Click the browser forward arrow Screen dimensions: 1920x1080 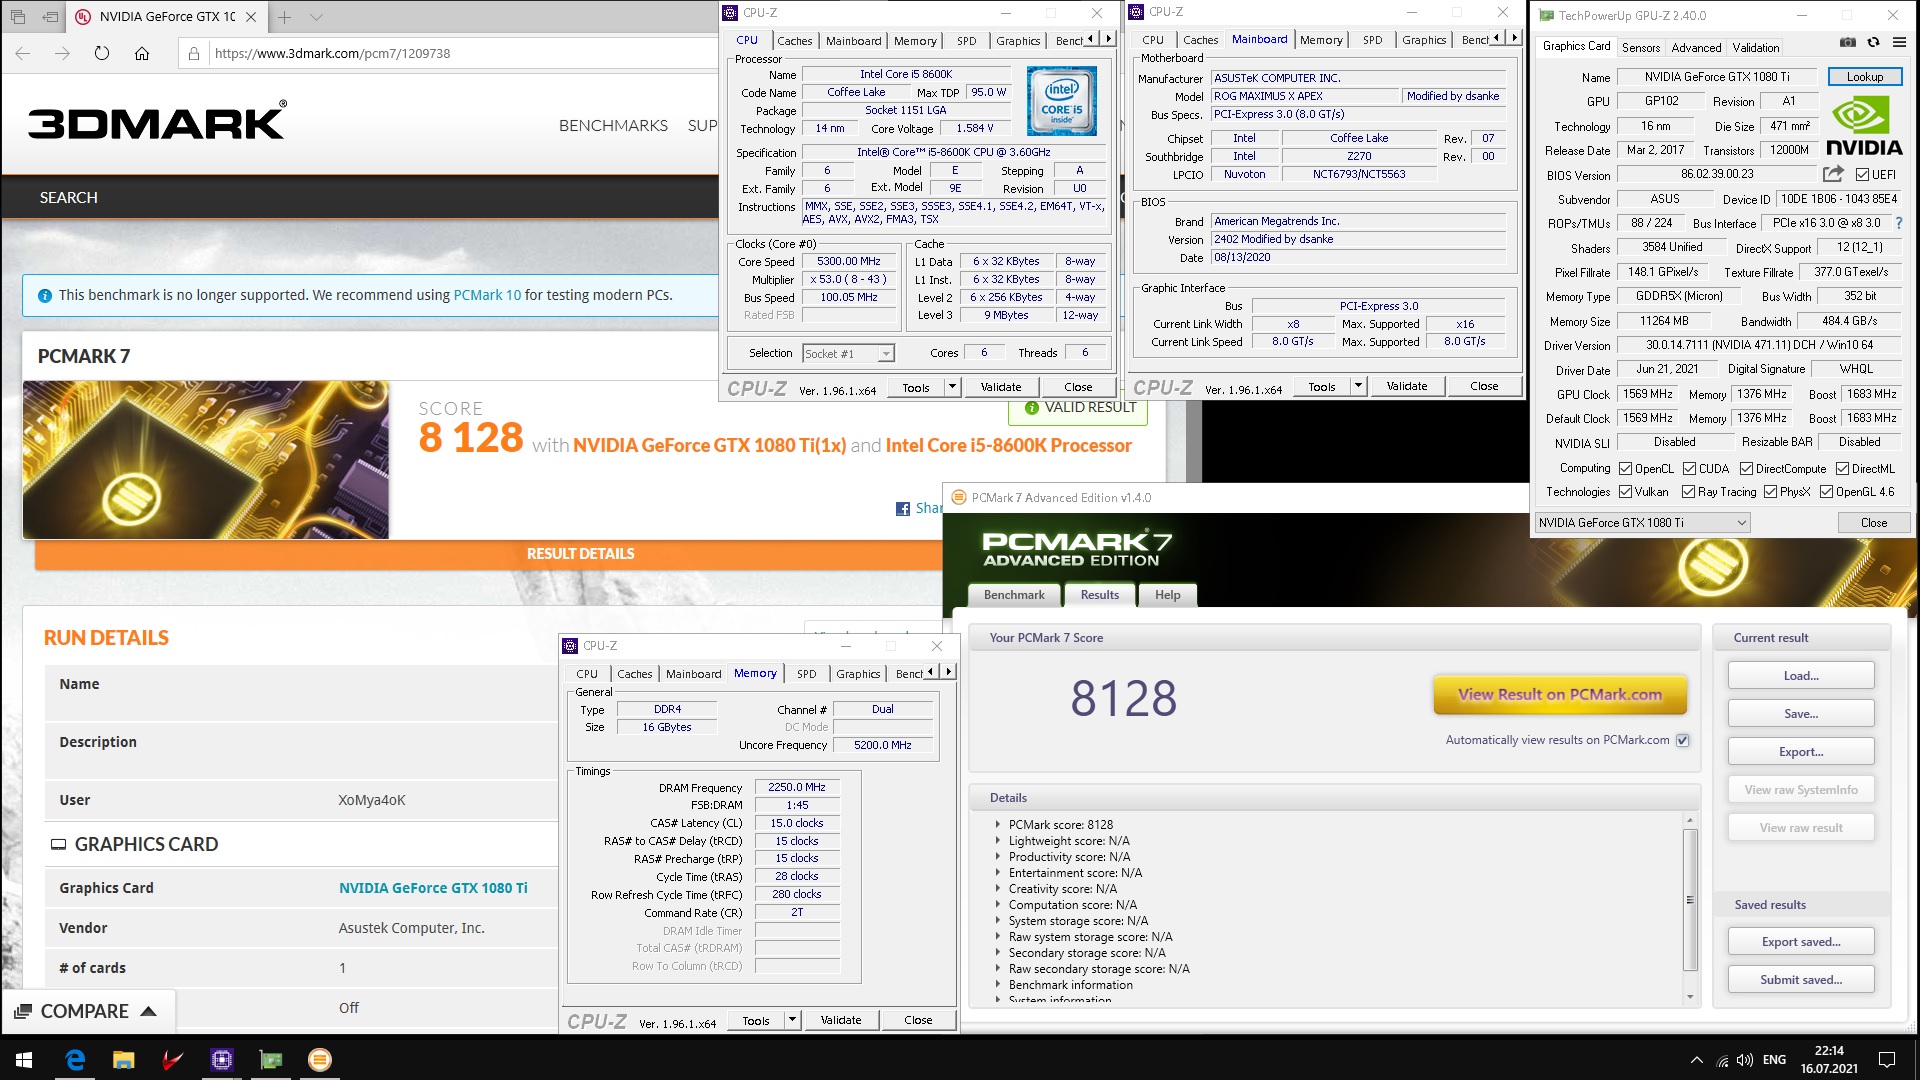click(x=62, y=53)
